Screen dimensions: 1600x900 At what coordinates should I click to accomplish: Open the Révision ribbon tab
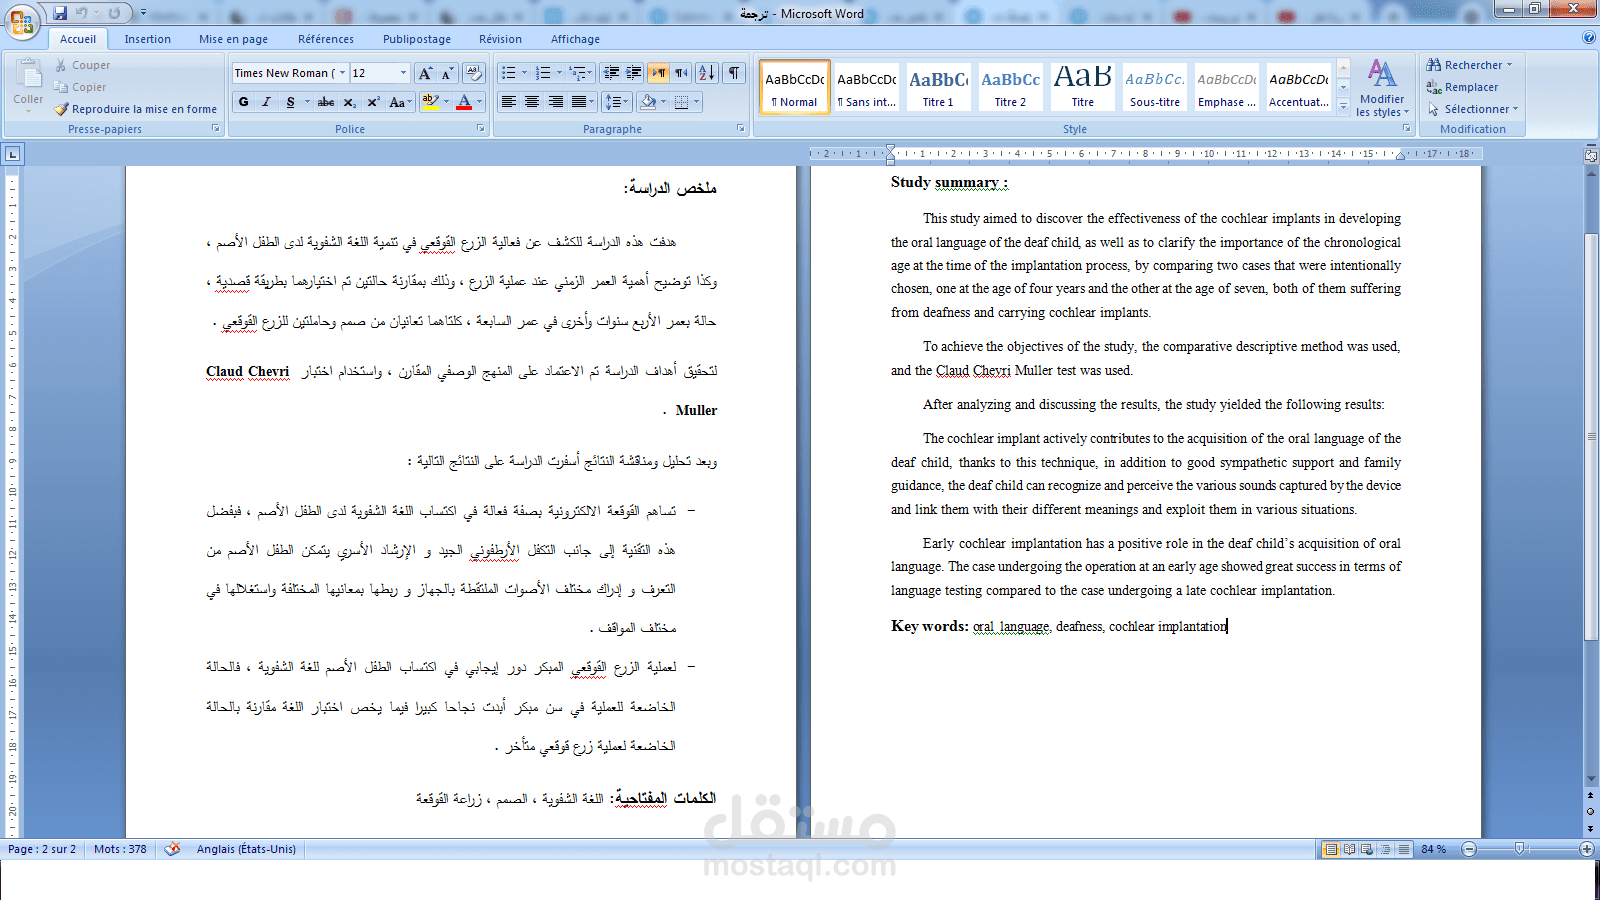pos(500,39)
